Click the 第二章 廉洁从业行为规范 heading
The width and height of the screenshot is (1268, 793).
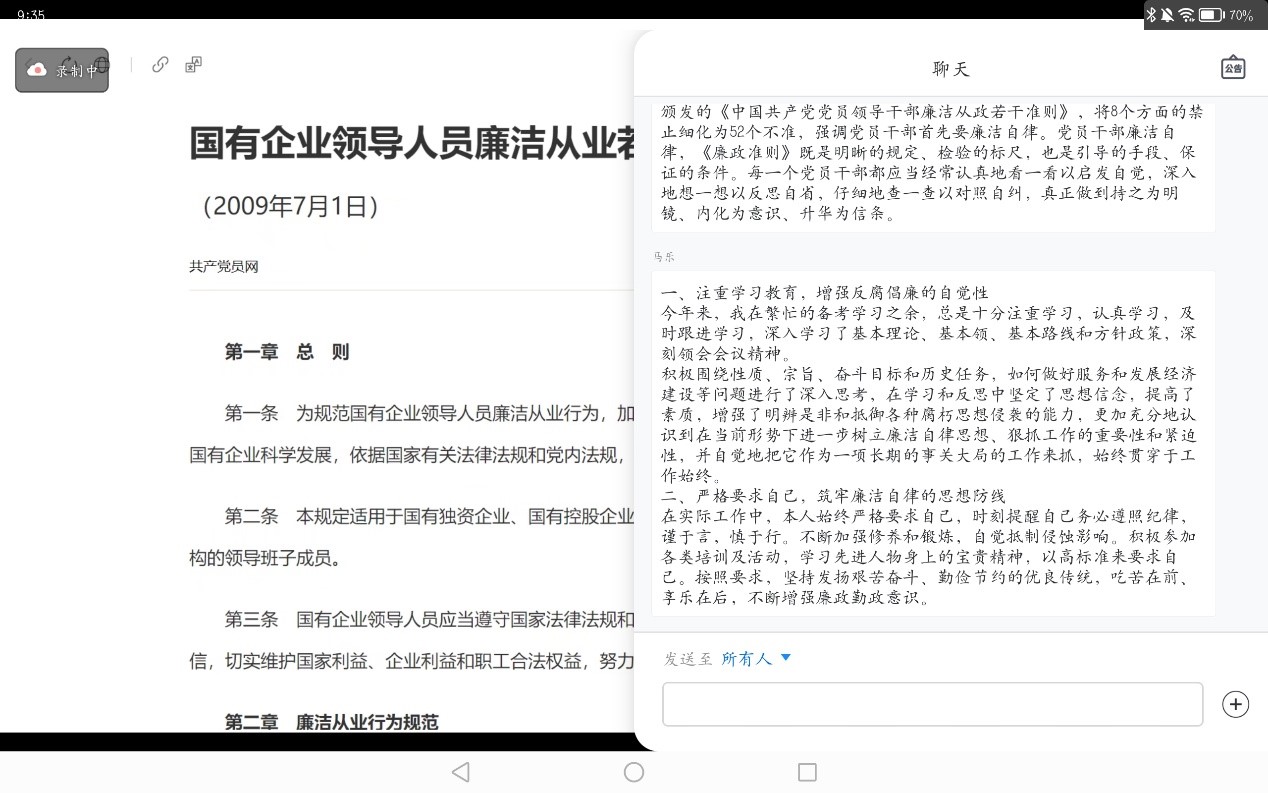(x=331, y=722)
